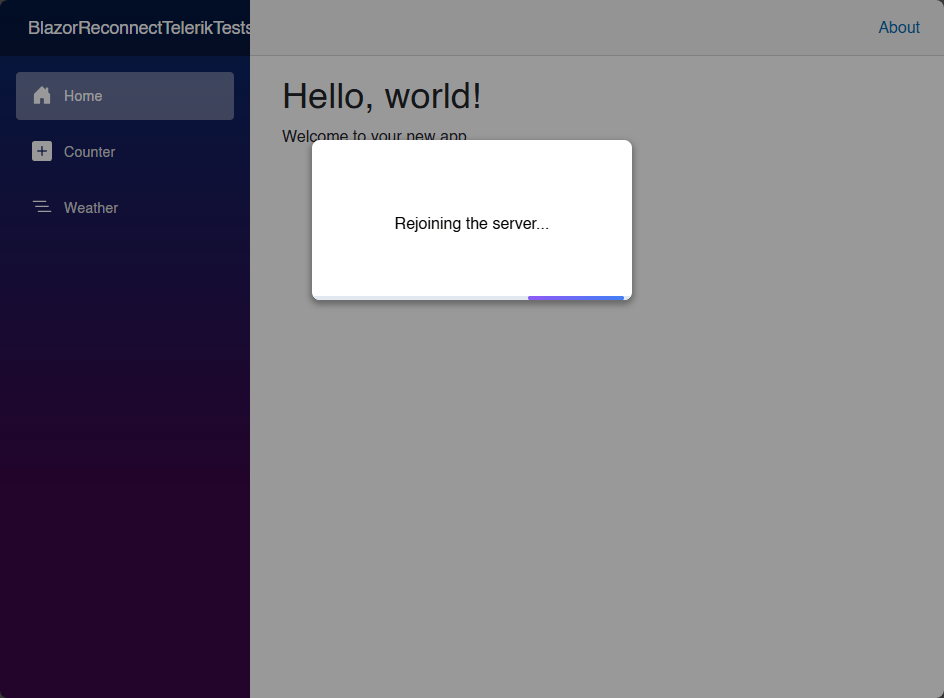Select the Home navigation menu item
Screen dimensions: 944x698
coord(82,95)
